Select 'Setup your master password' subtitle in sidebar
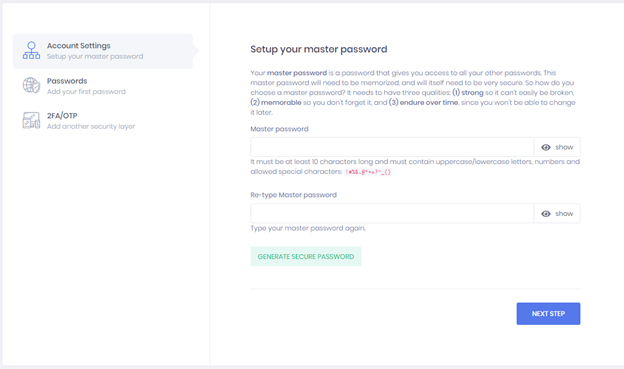 coord(95,57)
